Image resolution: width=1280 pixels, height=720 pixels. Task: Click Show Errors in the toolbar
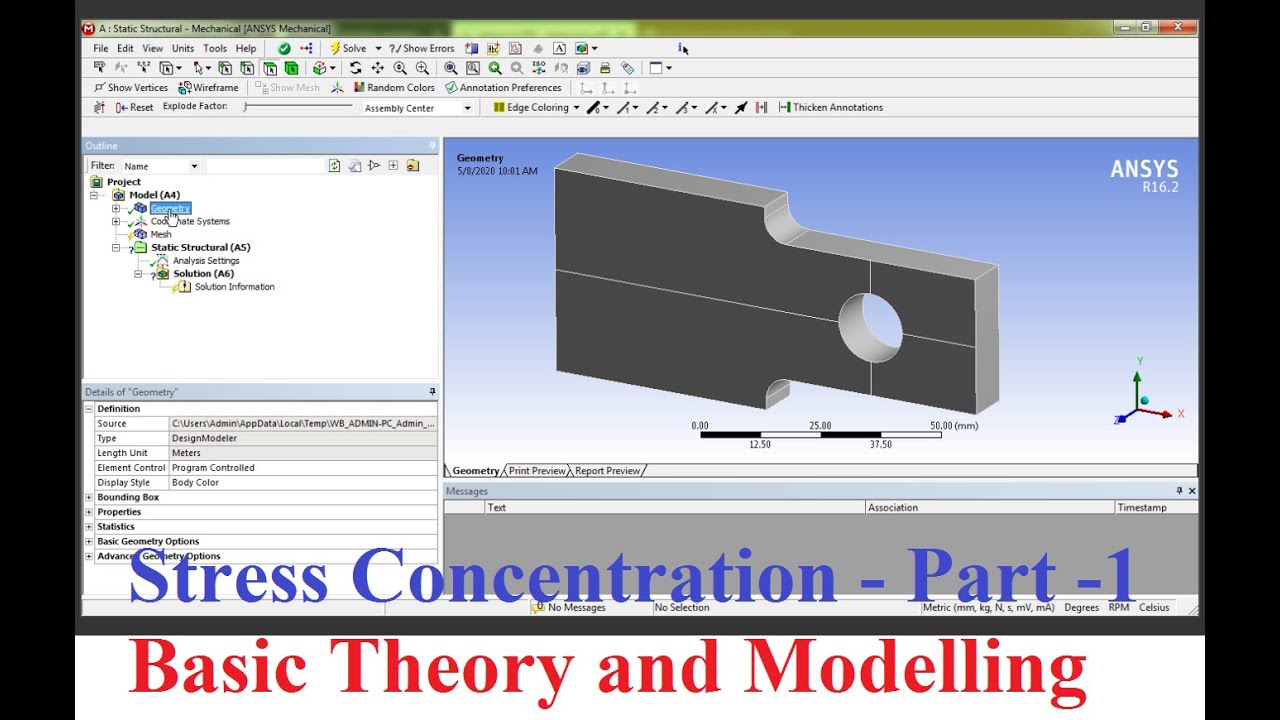tap(421, 48)
